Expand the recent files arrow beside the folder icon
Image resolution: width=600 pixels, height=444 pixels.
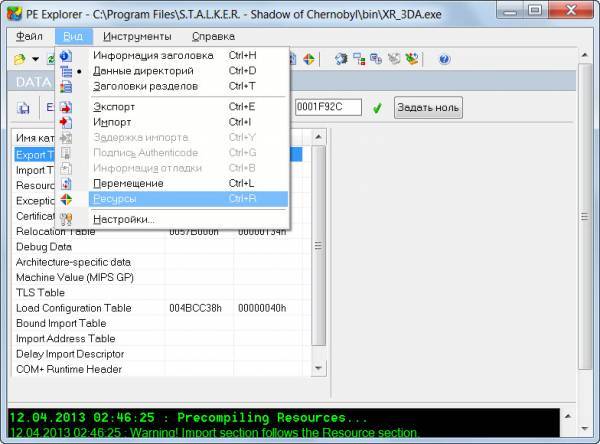point(36,59)
